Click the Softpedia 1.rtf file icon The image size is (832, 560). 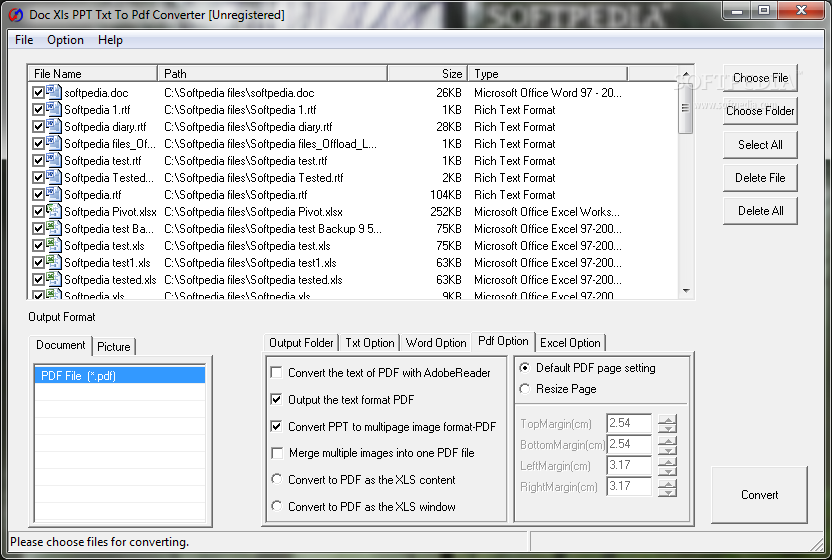54,109
